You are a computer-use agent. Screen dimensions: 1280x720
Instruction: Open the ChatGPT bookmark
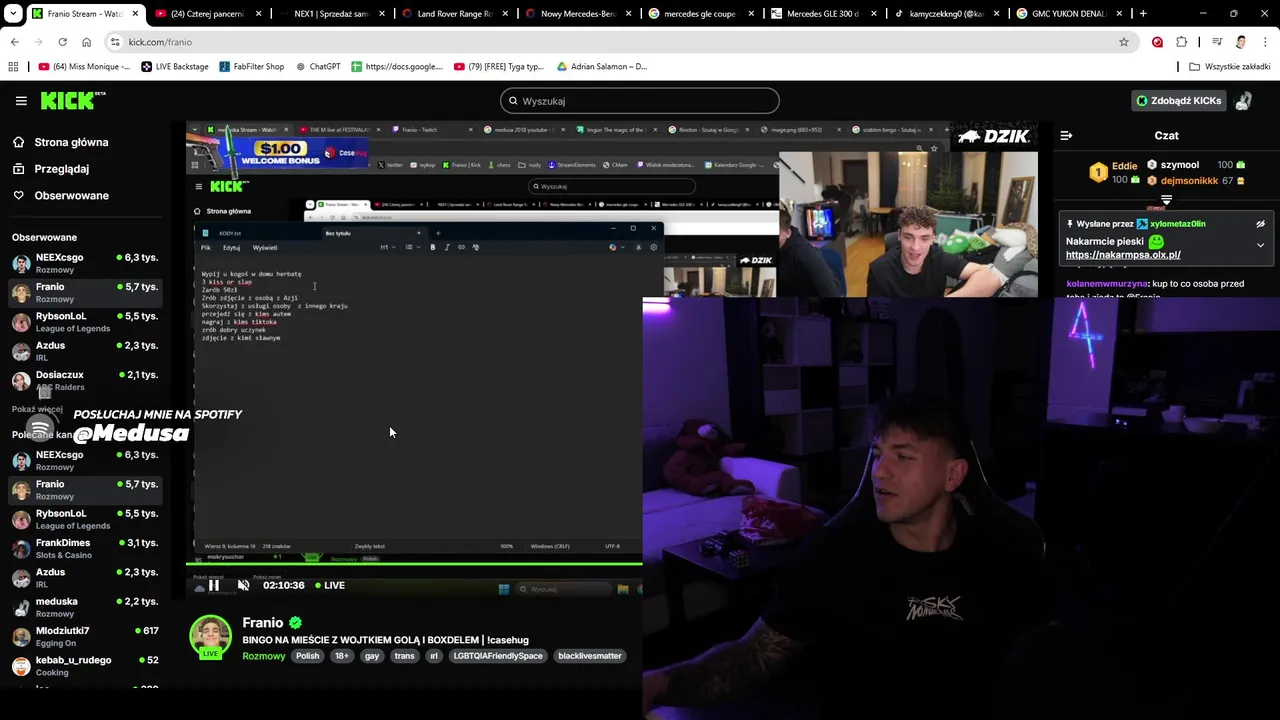317,67
